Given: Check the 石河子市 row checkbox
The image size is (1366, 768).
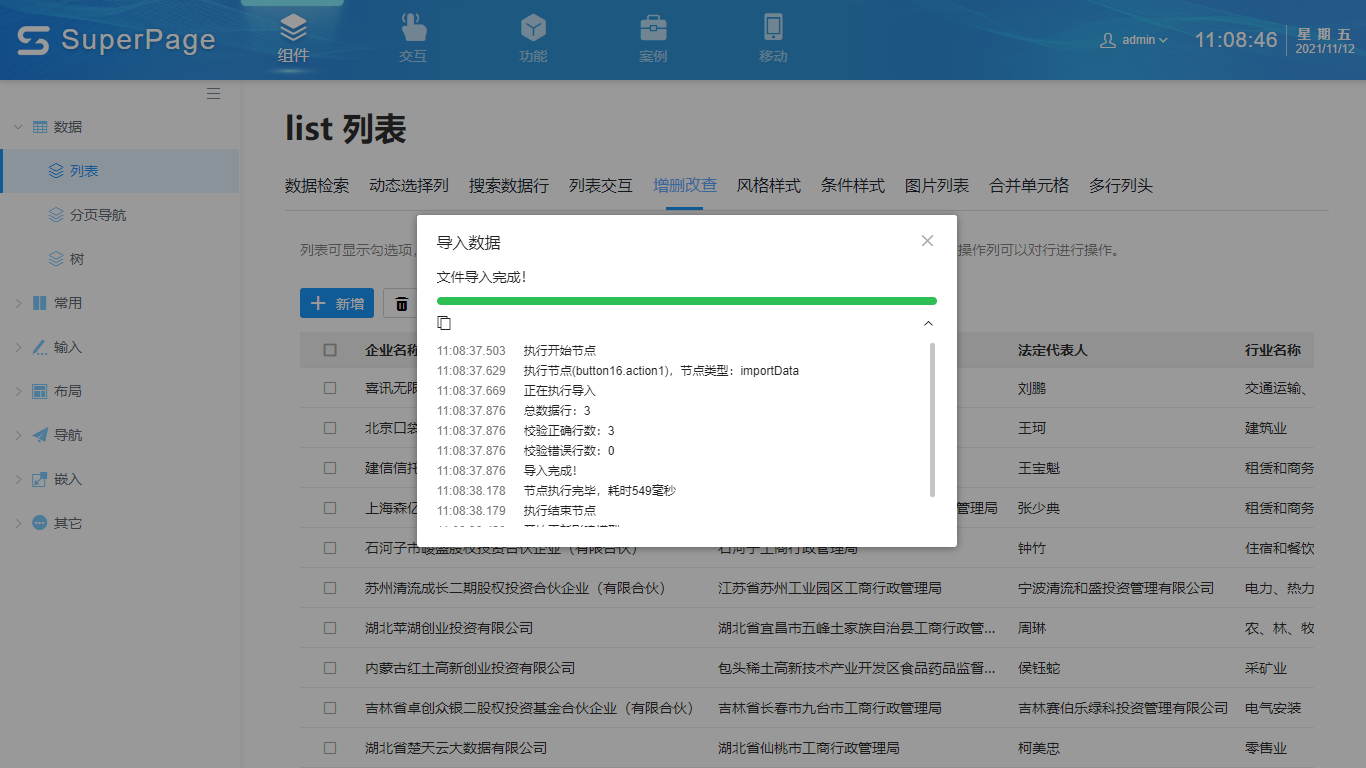Looking at the screenshot, I should point(330,548).
